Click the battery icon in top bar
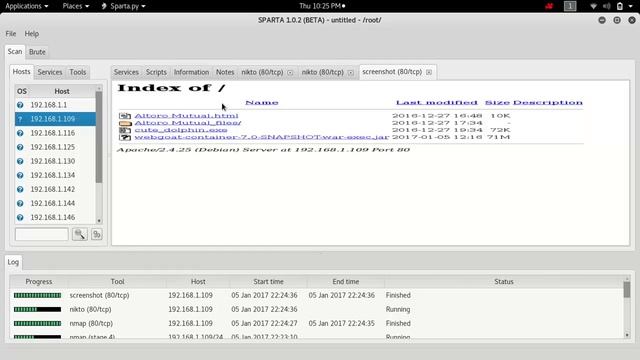This screenshot has width=640, height=360. click(620, 6)
